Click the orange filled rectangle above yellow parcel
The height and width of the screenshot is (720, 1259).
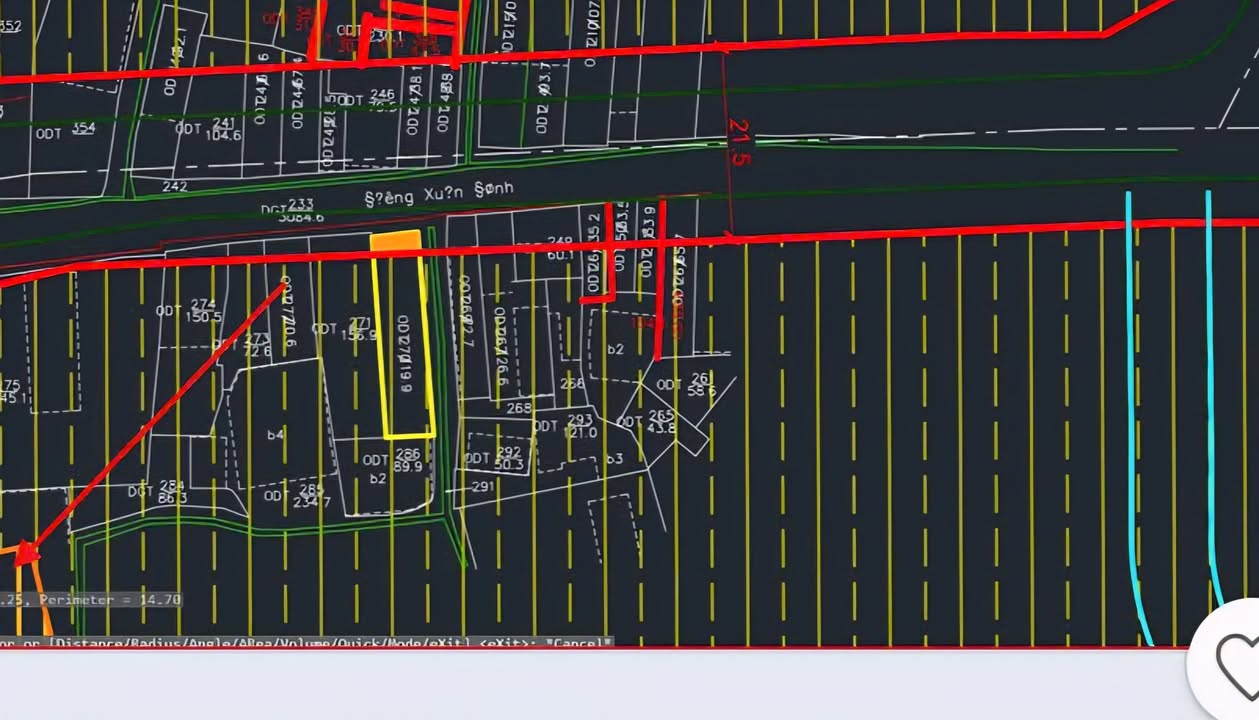pyautogui.click(x=396, y=241)
